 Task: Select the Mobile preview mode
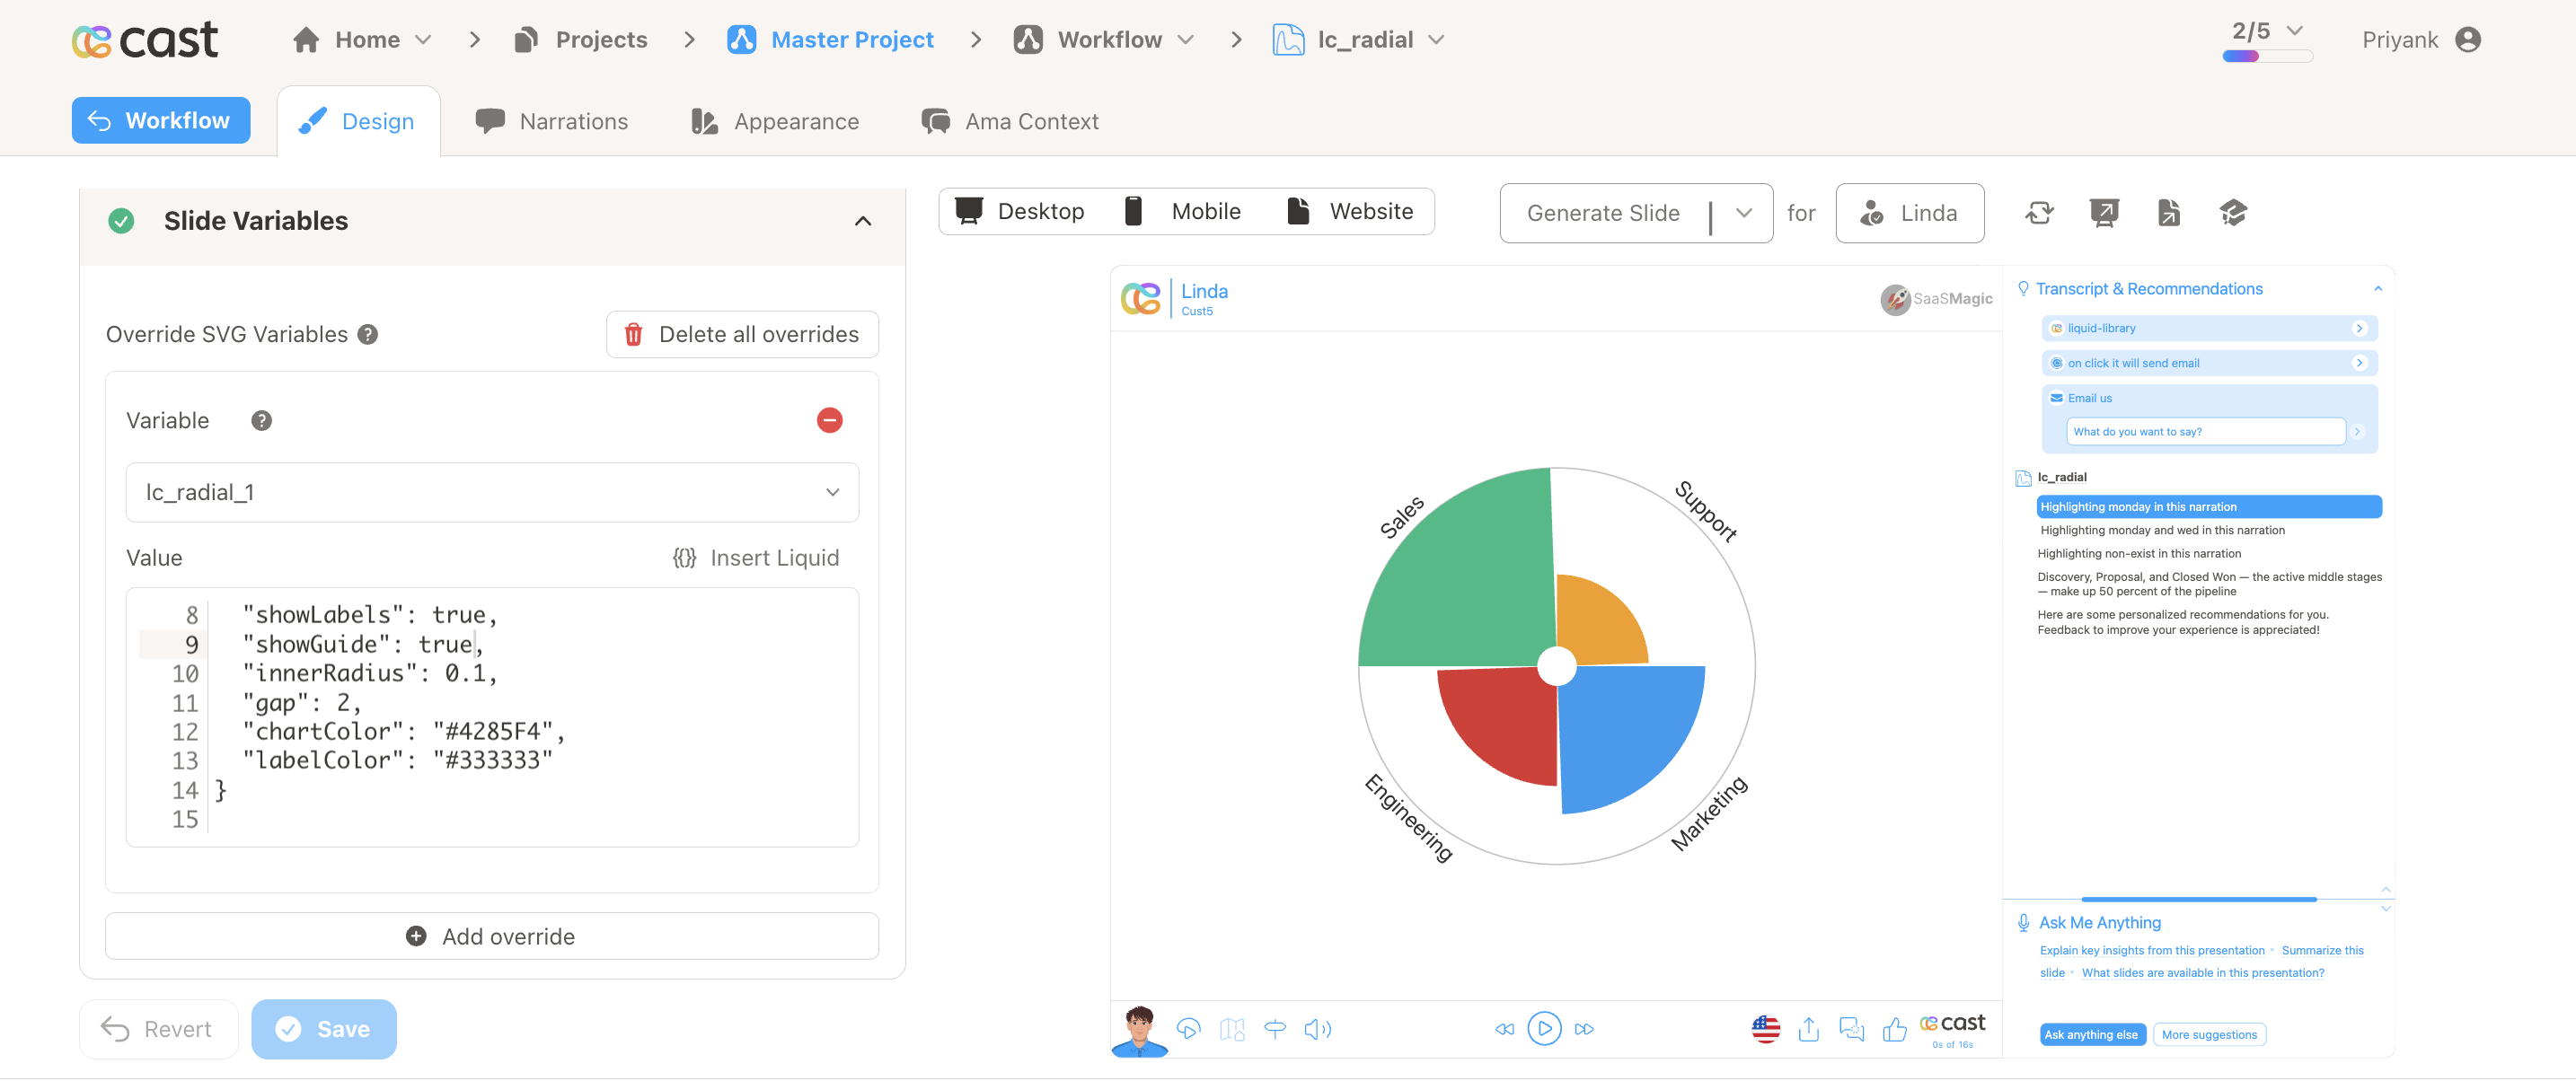click(x=1184, y=211)
